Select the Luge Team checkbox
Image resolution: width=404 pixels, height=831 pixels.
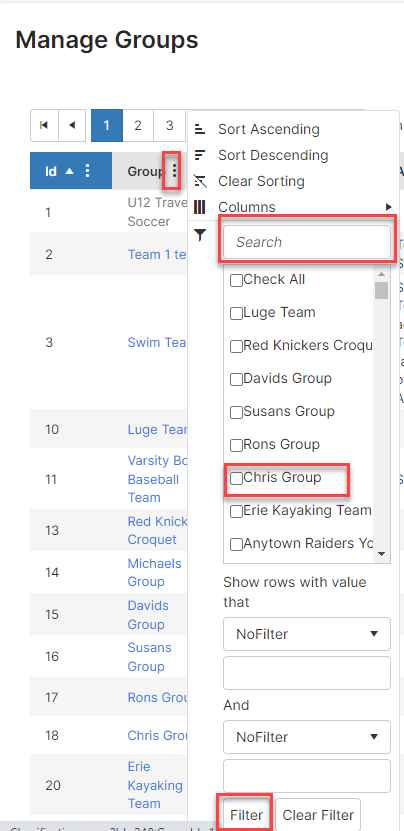[x=236, y=314]
